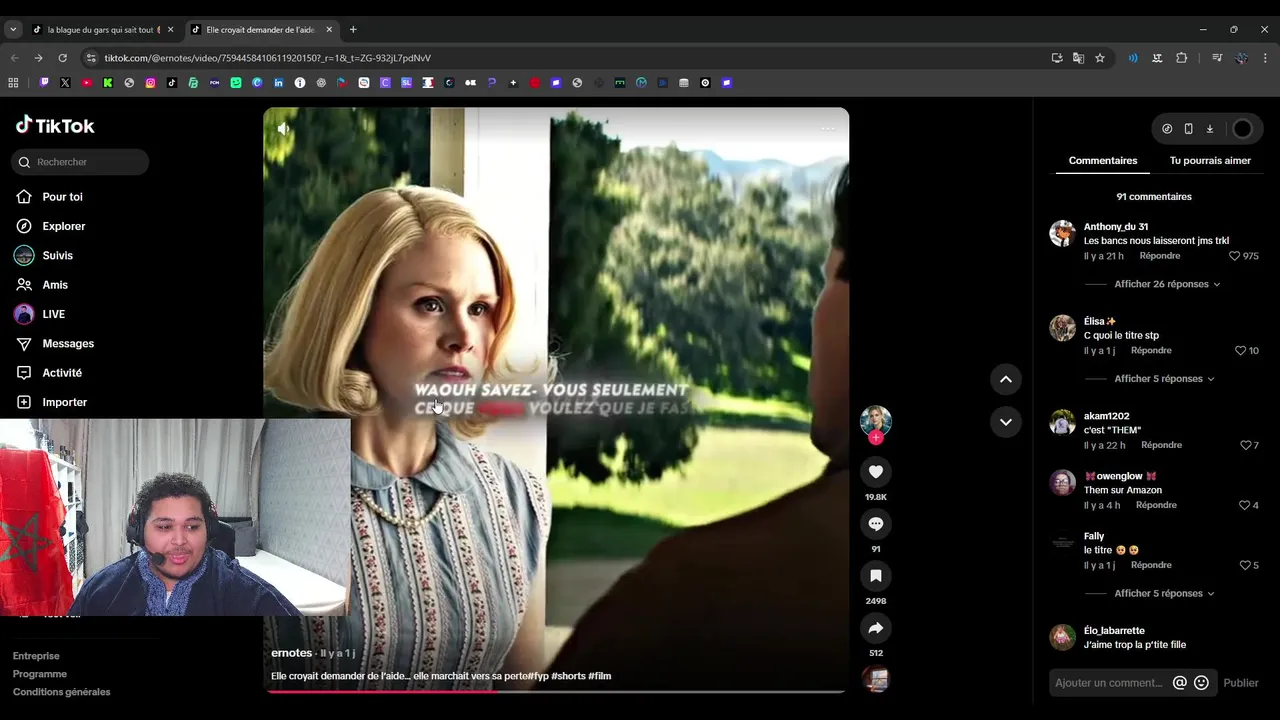1280x720 pixels.
Task: Open the browser Extensions puzzle icon
Action: click(x=1181, y=58)
